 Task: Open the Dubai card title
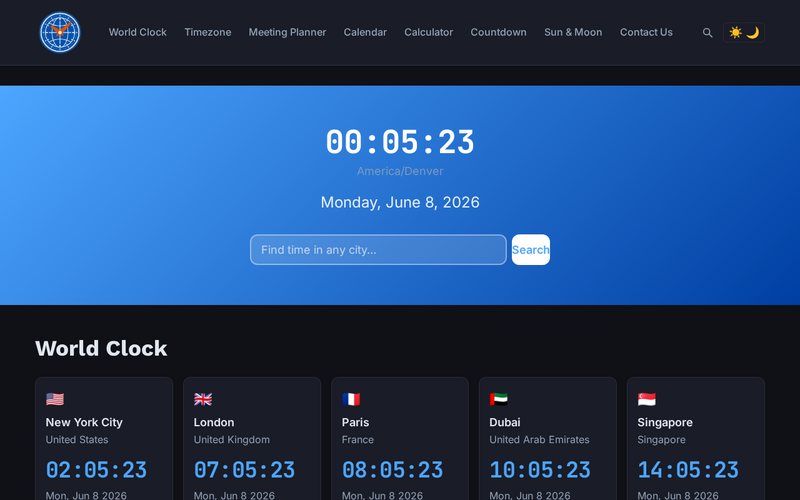click(x=505, y=422)
